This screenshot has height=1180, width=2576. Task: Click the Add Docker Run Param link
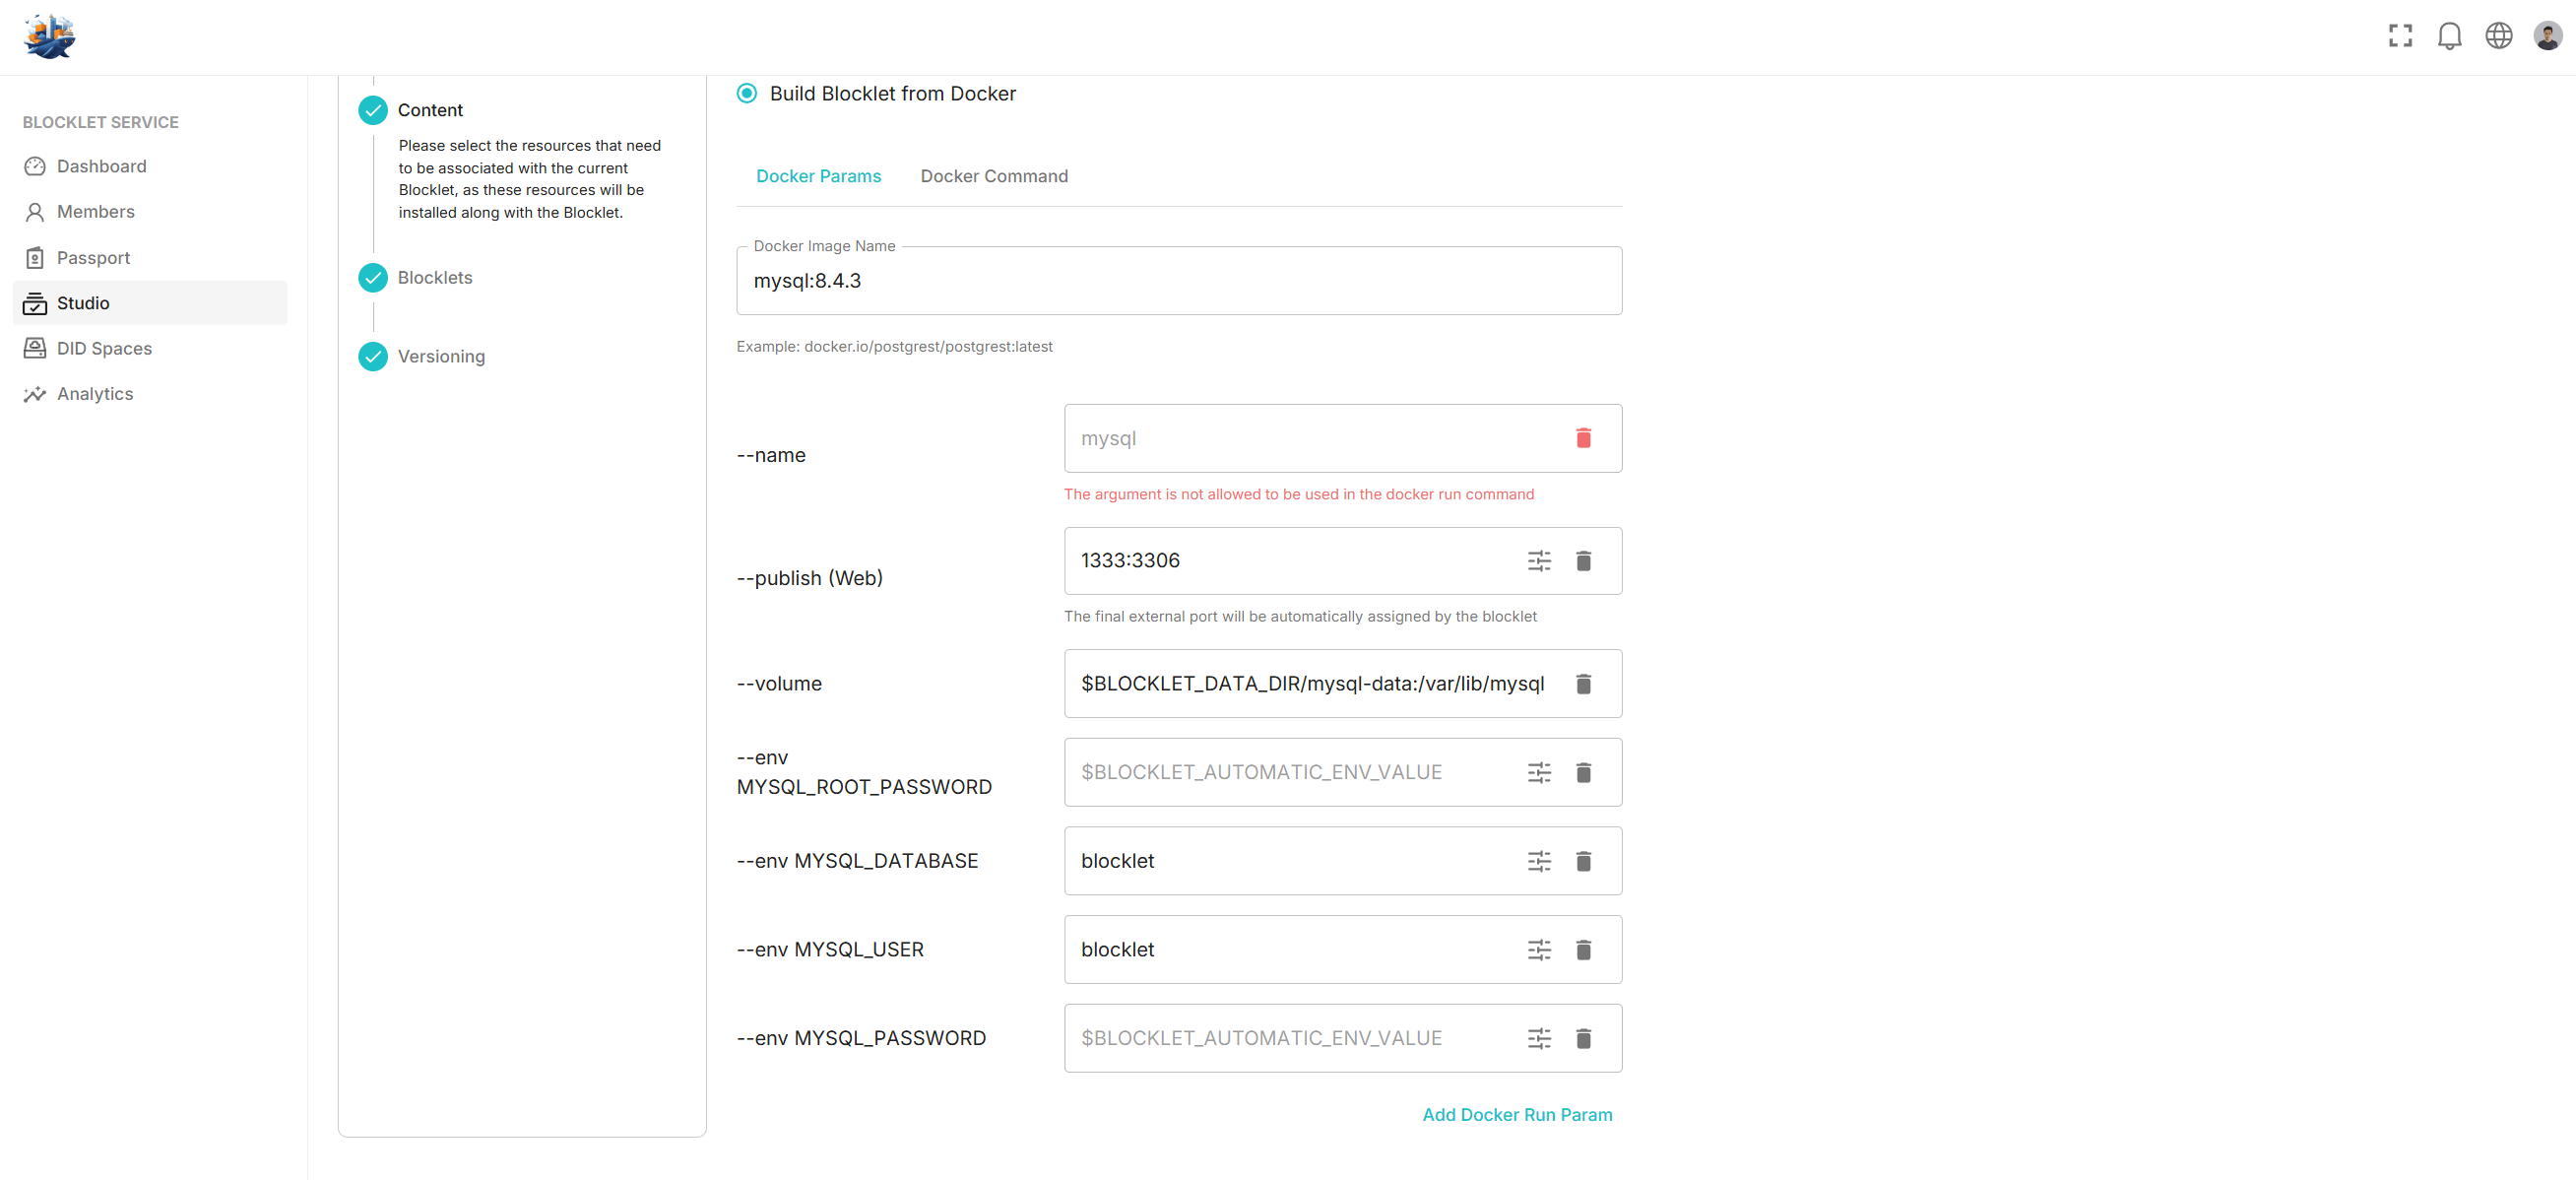[1516, 1114]
